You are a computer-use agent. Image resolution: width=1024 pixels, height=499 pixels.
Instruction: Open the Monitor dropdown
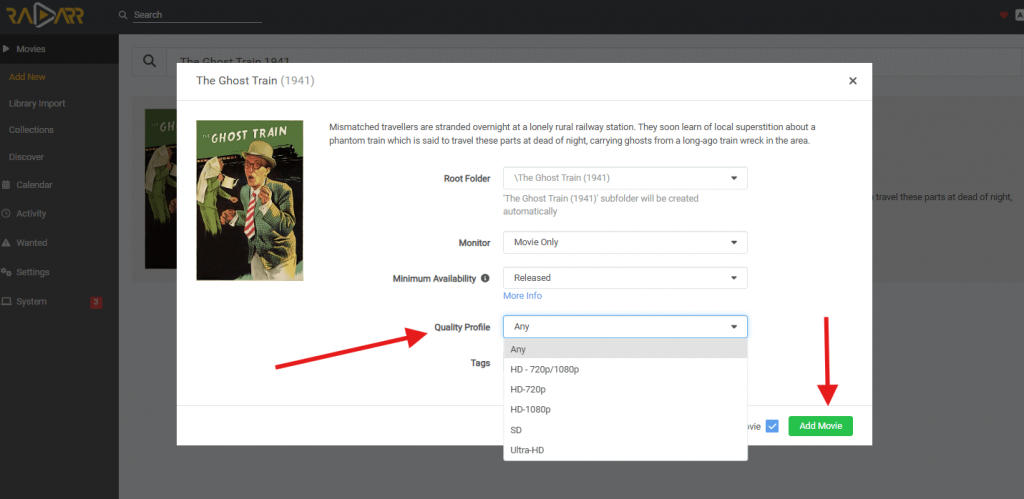[x=625, y=242]
